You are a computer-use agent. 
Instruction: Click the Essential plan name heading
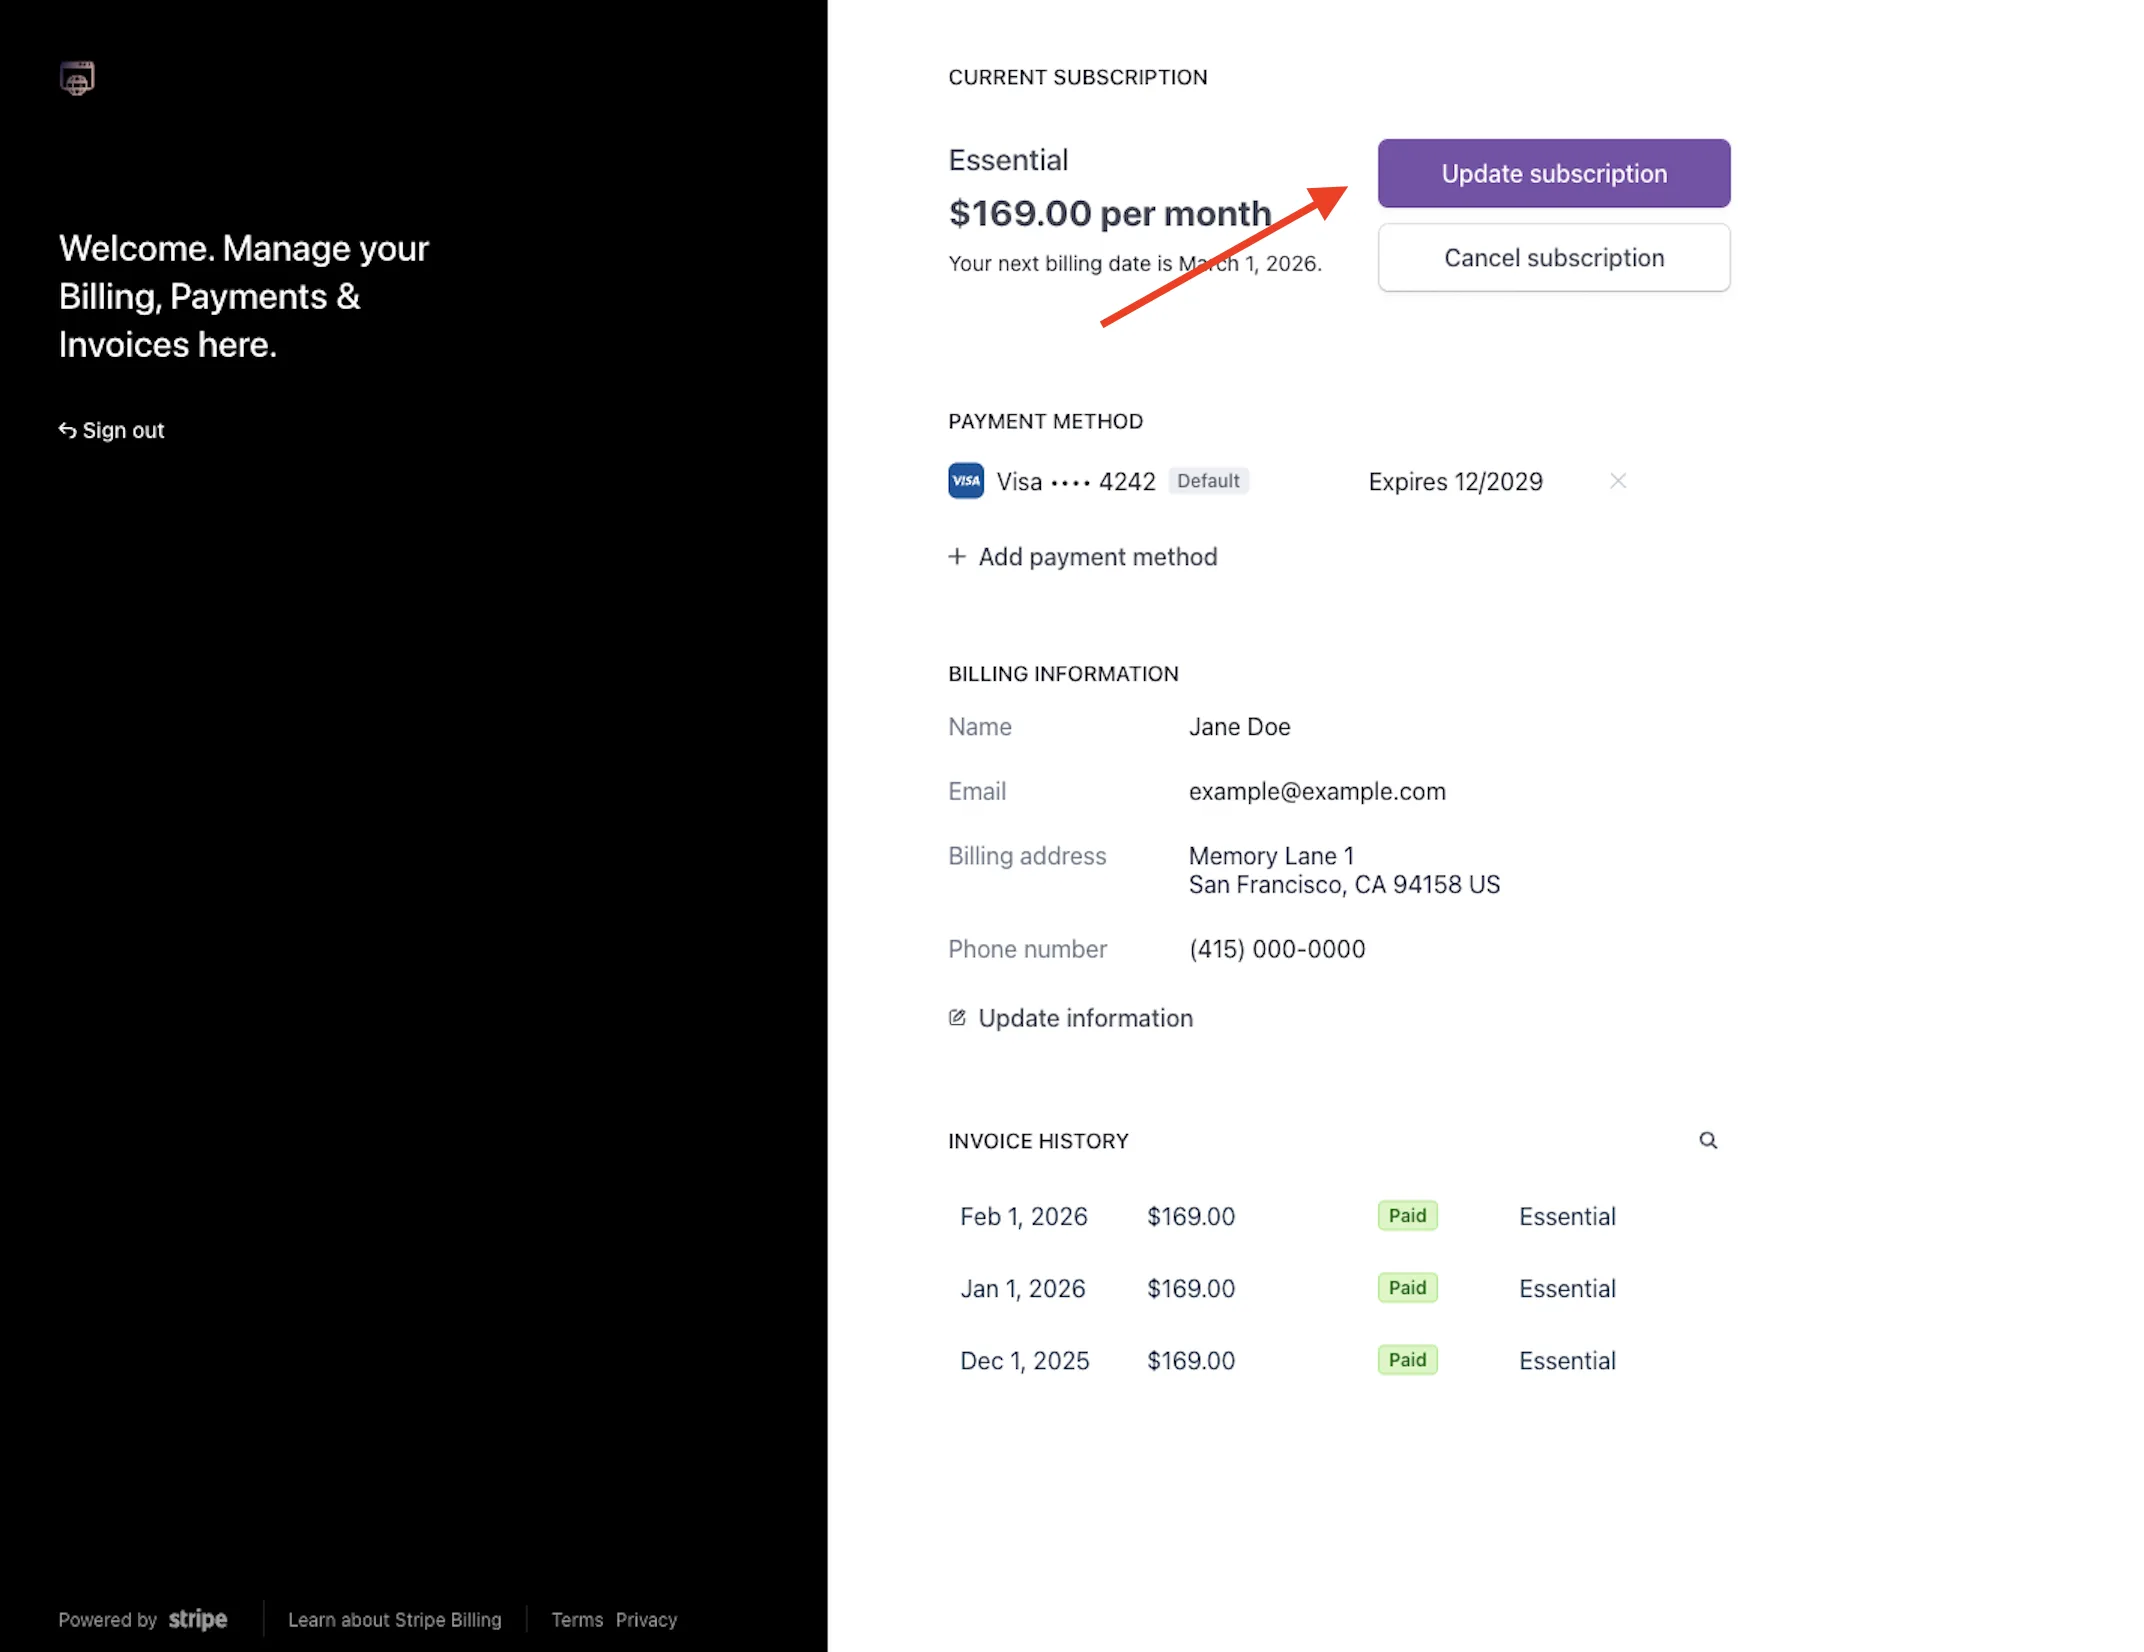coord(1008,160)
